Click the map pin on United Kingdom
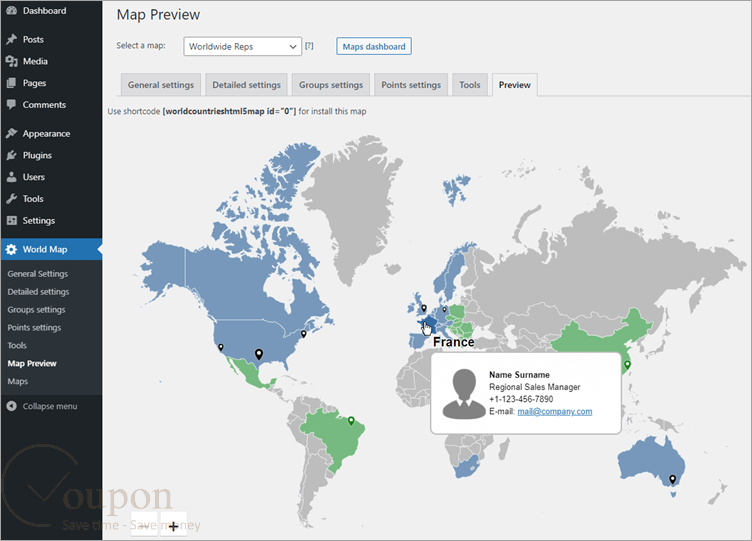 (x=424, y=308)
